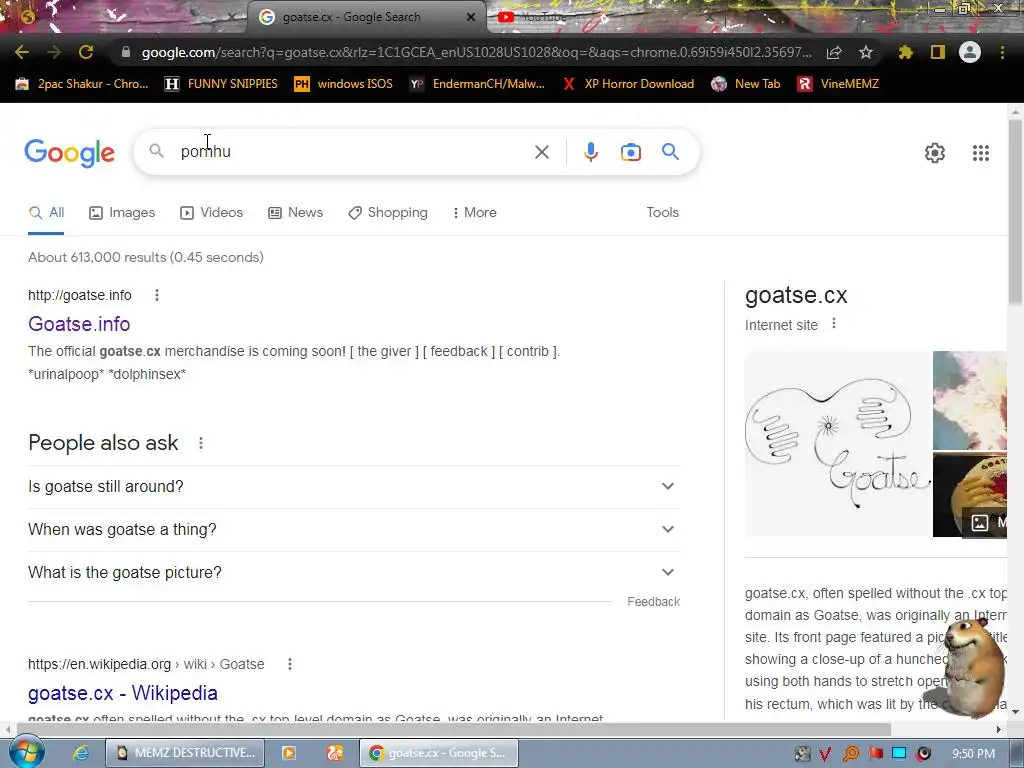Open the New Tab bookmark
The image size is (1024, 768).
[746, 84]
